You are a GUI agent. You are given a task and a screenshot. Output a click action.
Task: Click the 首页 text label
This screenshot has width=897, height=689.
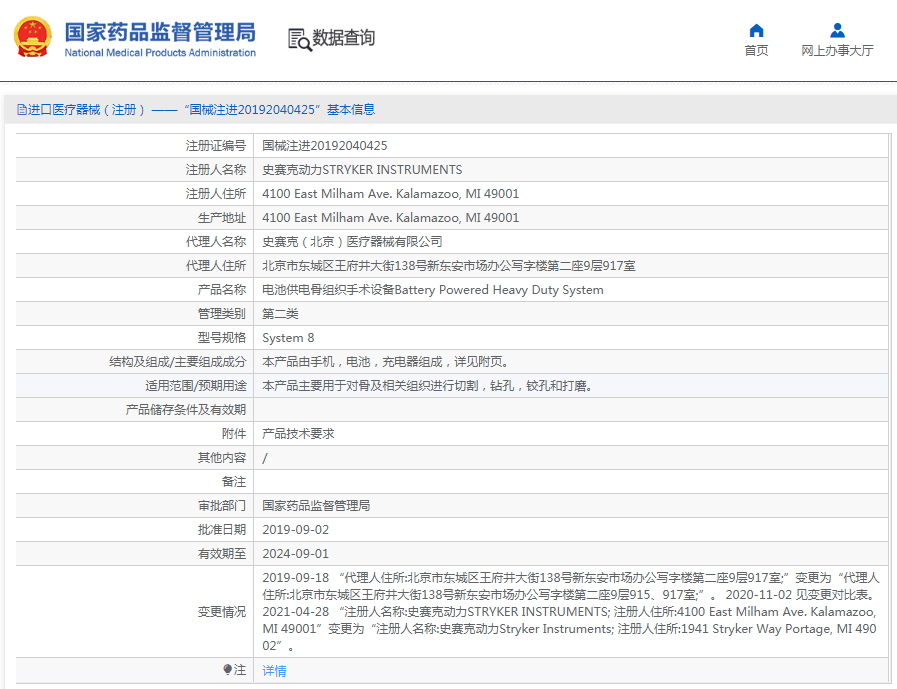756,50
